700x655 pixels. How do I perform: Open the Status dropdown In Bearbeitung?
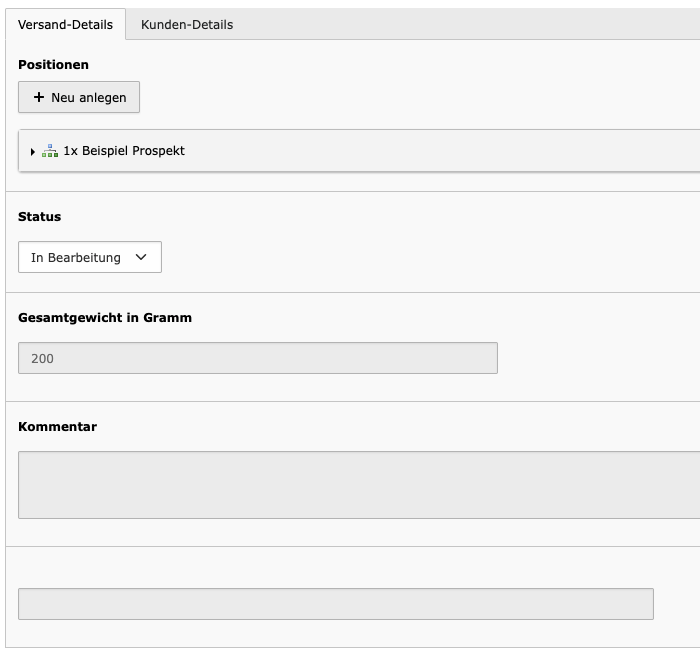click(x=90, y=257)
